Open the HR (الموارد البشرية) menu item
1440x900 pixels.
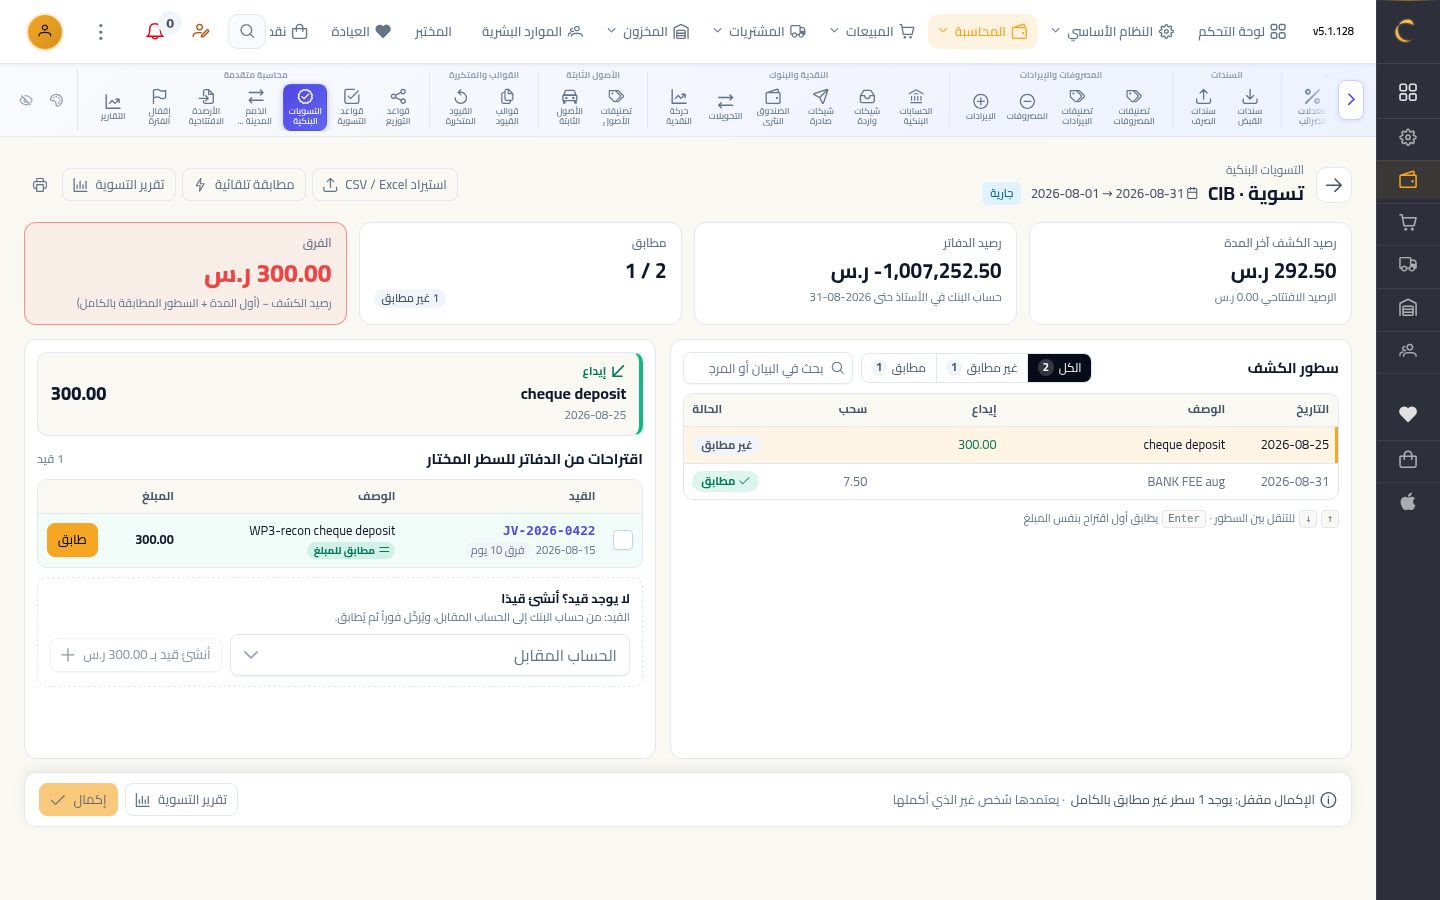532,32
